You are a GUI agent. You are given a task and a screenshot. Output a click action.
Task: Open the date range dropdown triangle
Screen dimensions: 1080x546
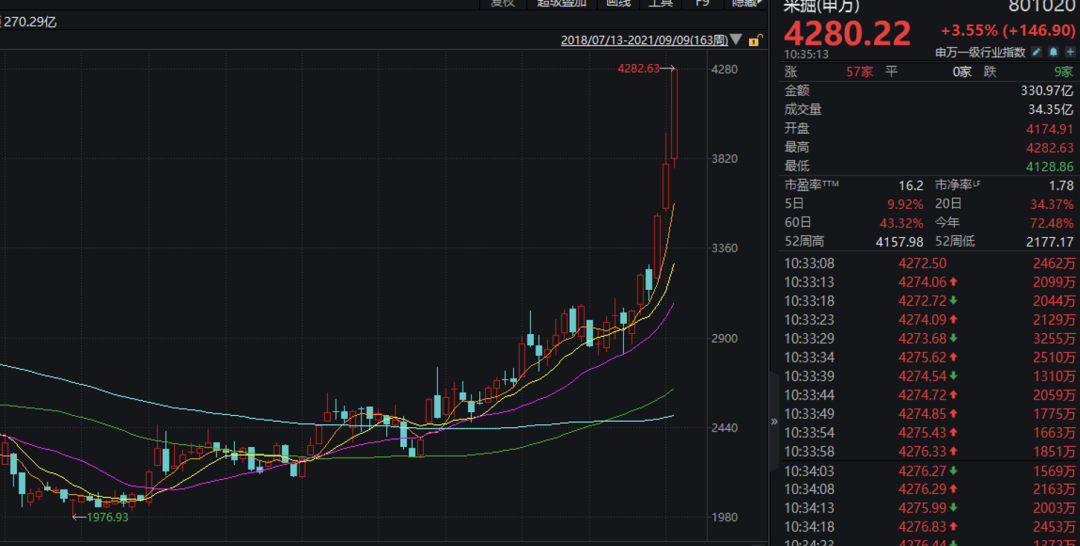pos(737,40)
